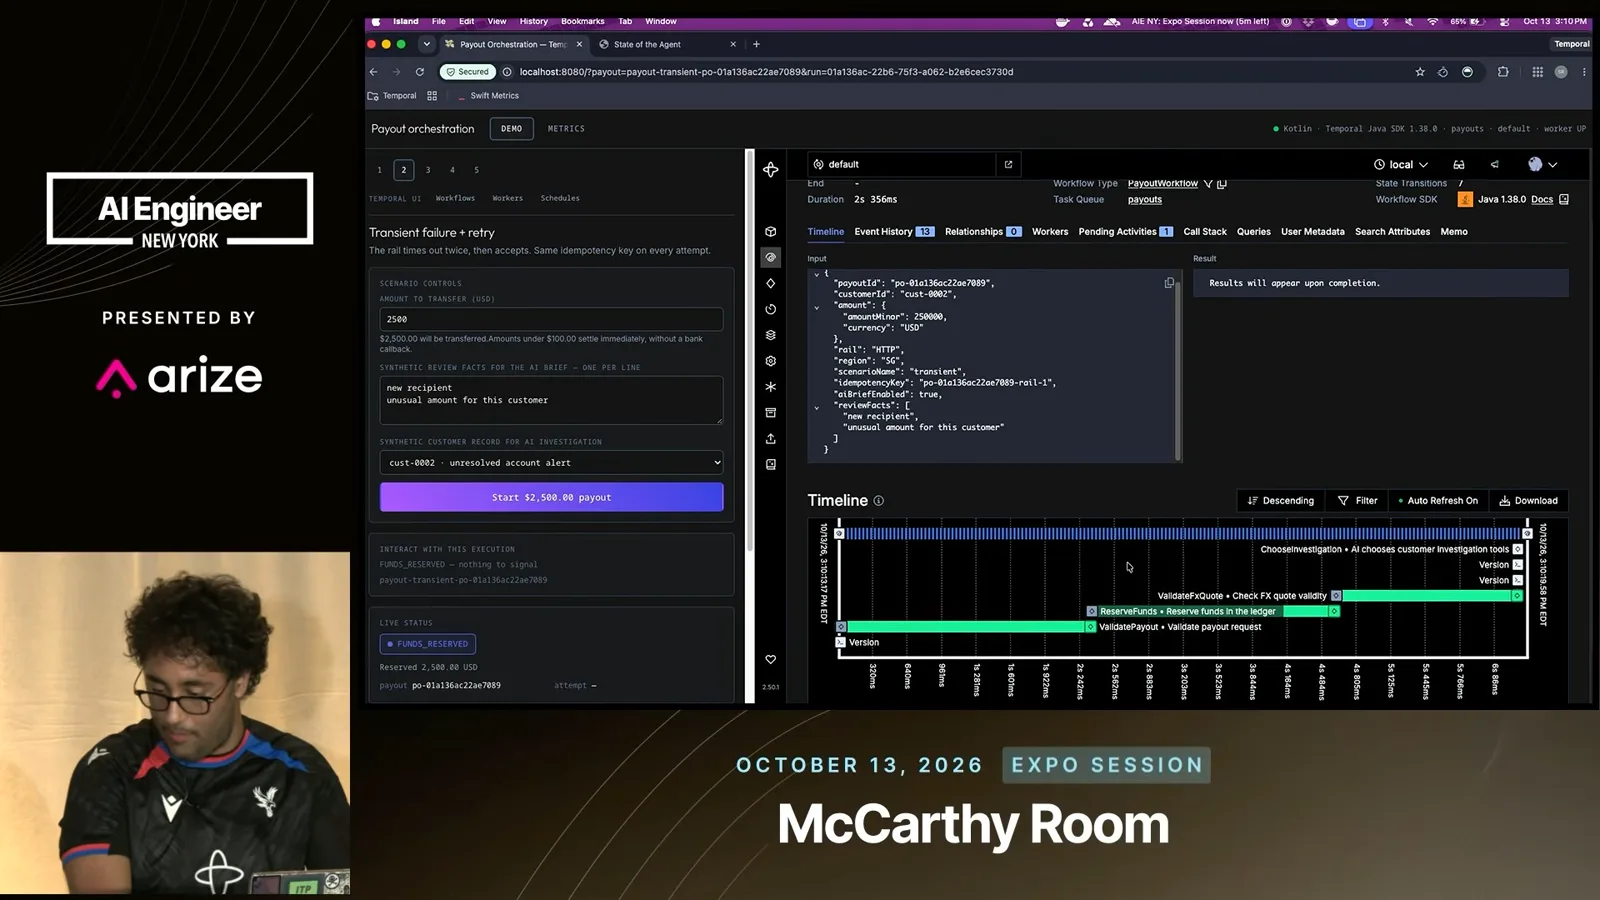The image size is (1600, 900).
Task: Bookmark this page with star icon
Action: pyautogui.click(x=1420, y=72)
